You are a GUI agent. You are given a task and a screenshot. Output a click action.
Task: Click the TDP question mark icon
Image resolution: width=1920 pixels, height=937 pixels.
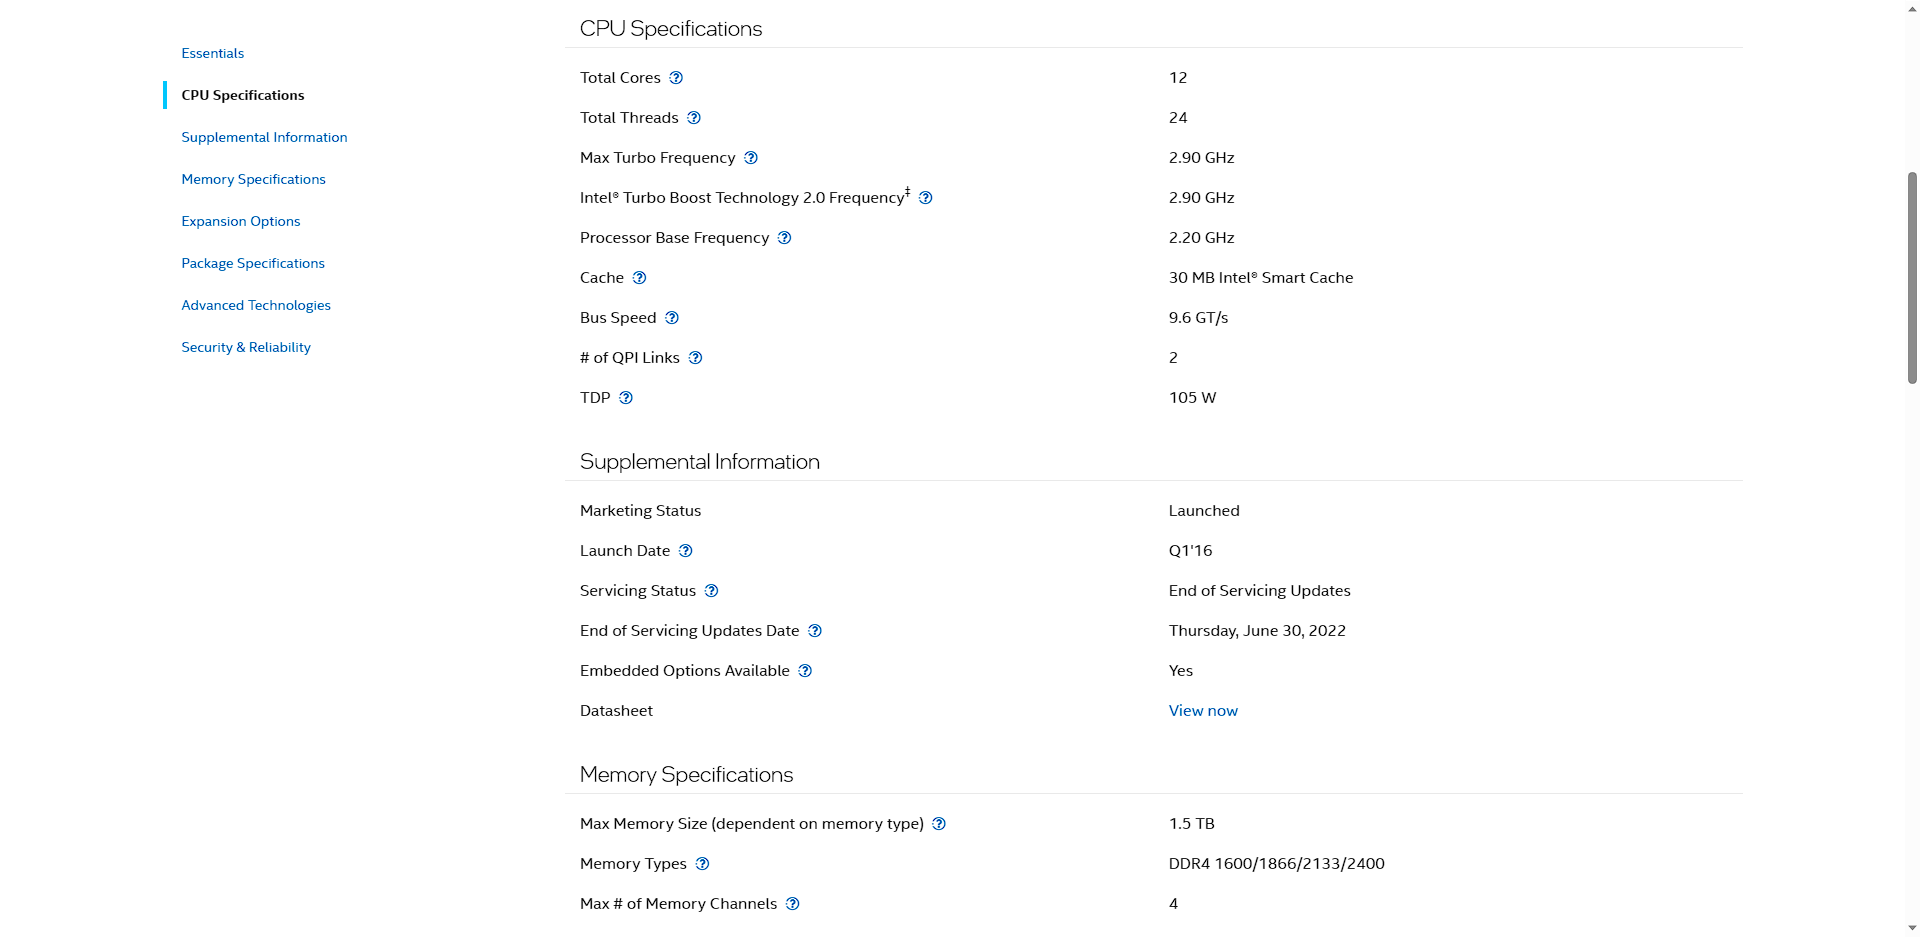click(x=626, y=398)
